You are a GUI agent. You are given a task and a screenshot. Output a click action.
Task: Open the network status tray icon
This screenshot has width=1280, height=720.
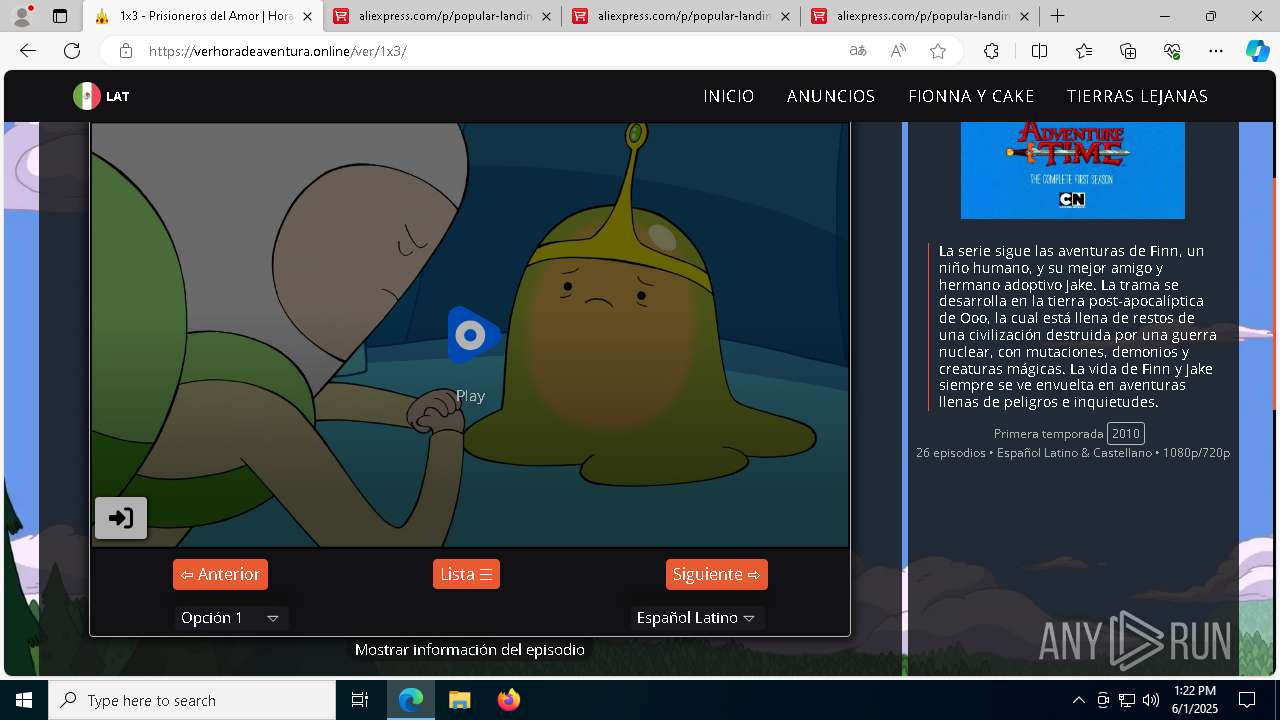pos(1126,700)
